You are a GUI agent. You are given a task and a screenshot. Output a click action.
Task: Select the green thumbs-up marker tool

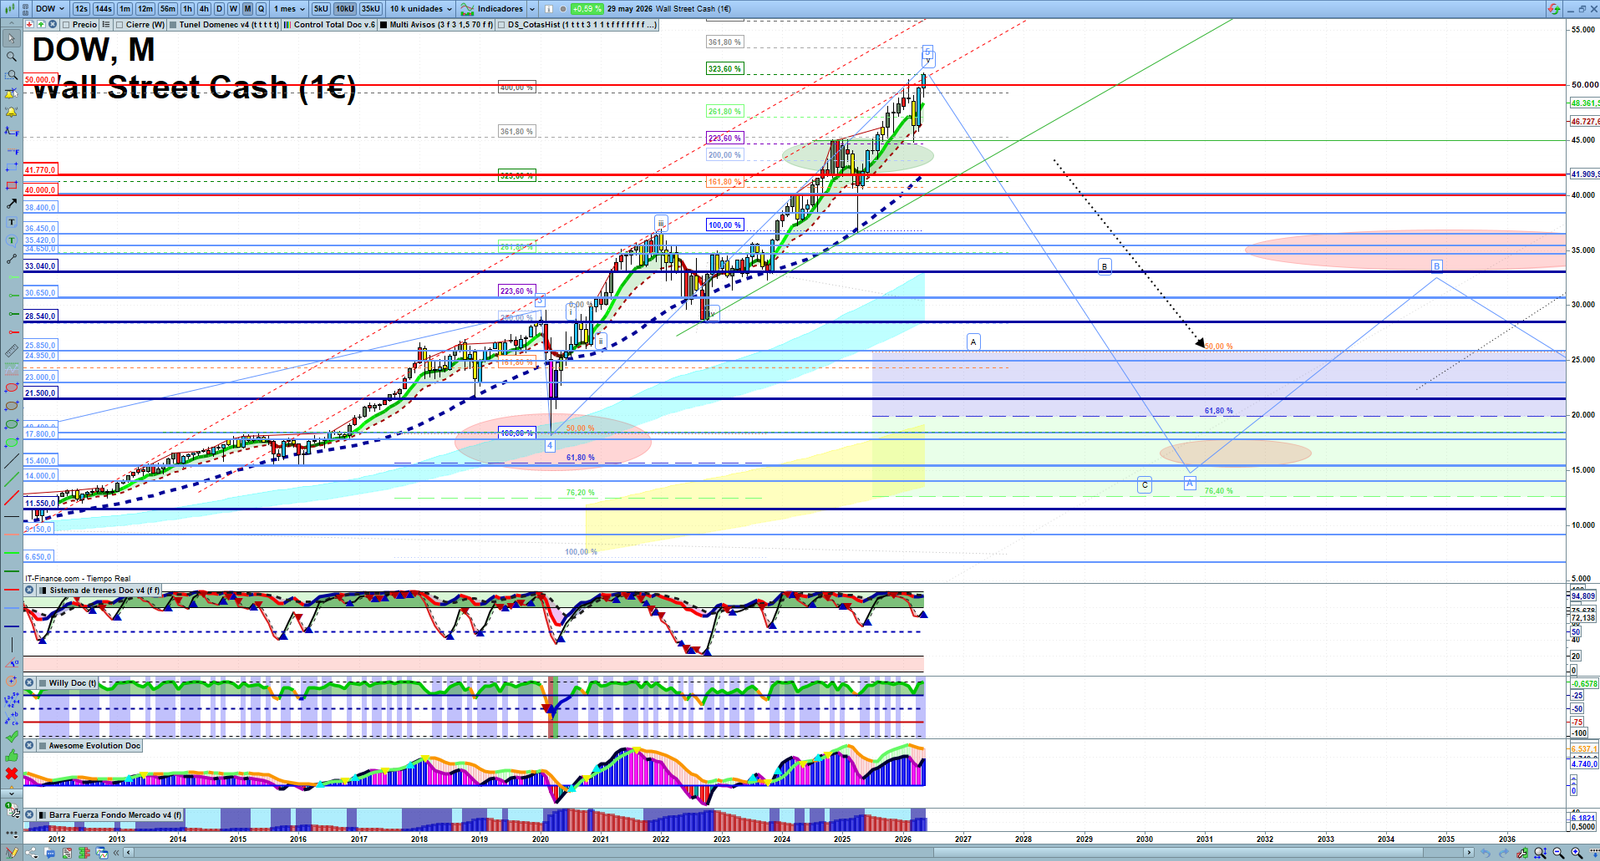coord(12,755)
